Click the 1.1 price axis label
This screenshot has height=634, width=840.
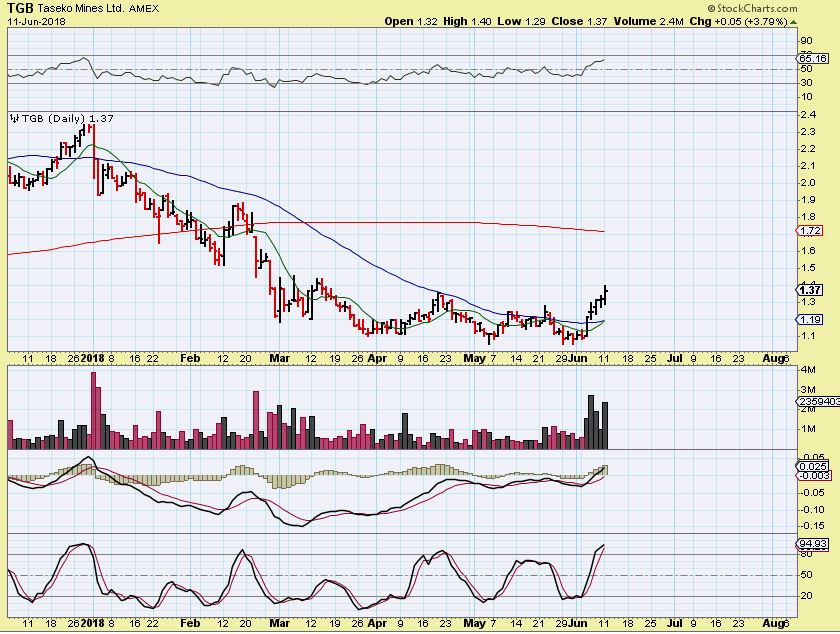[x=808, y=336]
